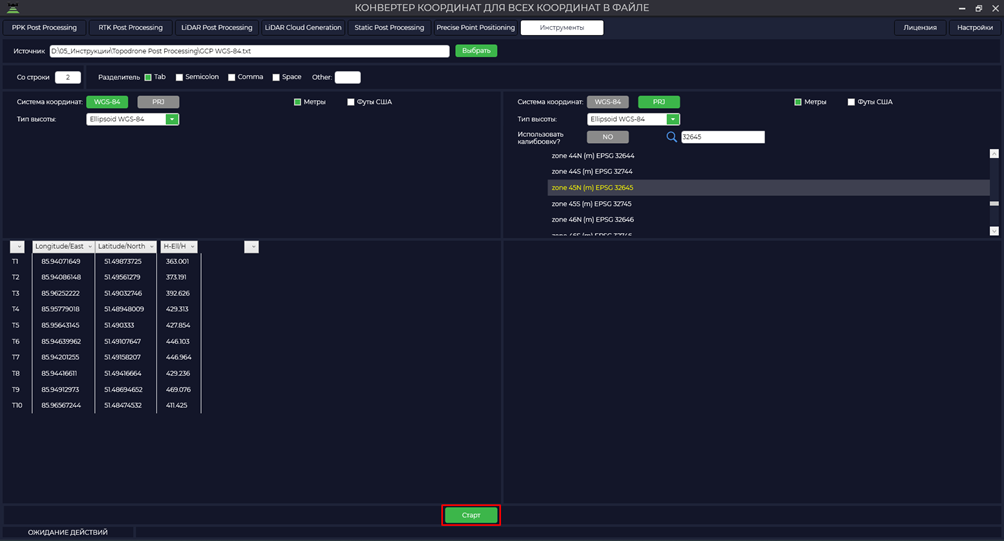Open LiDAR Post Processing tab
This screenshot has width=1004, height=541.
pyautogui.click(x=216, y=28)
